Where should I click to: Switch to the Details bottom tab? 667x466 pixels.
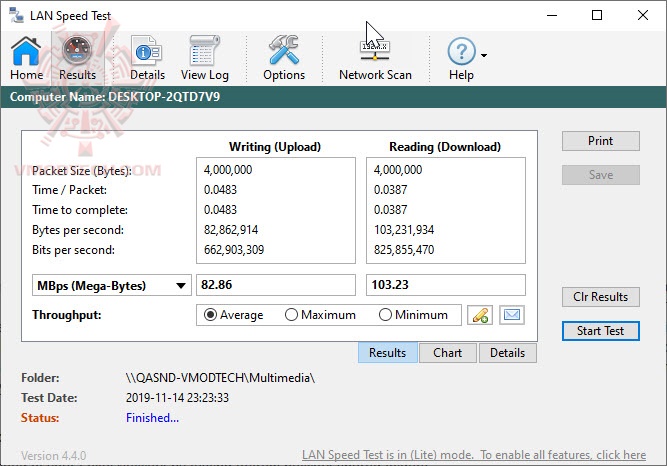[x=507, y=353]
